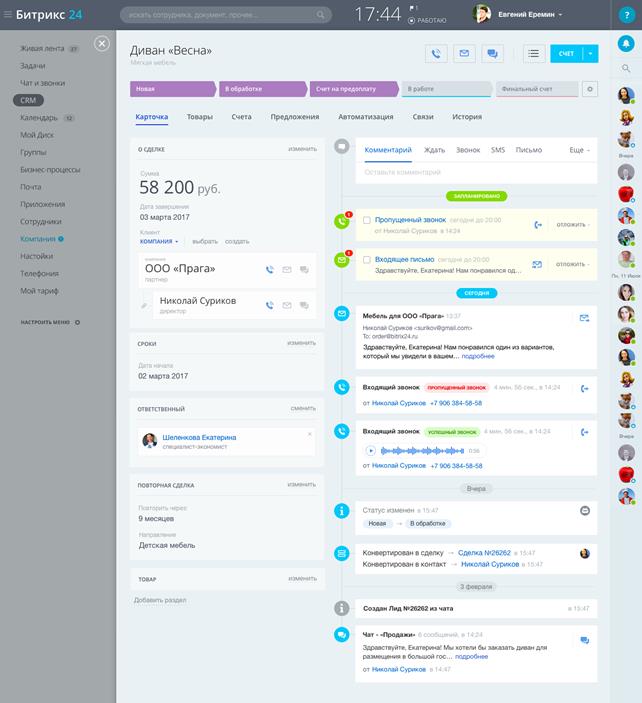Open pipeline stage settings gear icon
This screenshot has width=642, height=703.
(x=589, y=89)
